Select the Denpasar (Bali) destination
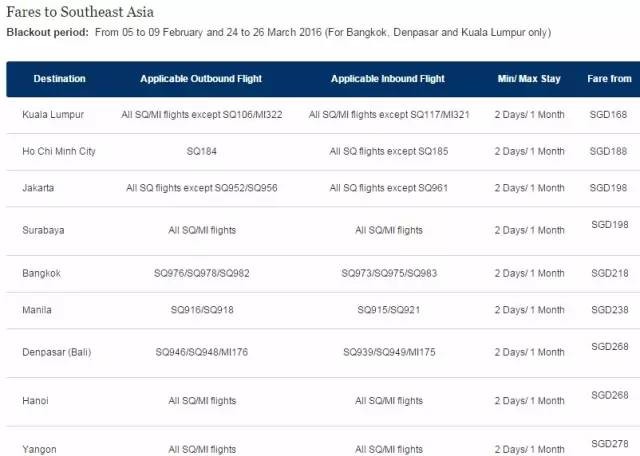Viewport: 640px width, 456px height. (x=58, y=352)
